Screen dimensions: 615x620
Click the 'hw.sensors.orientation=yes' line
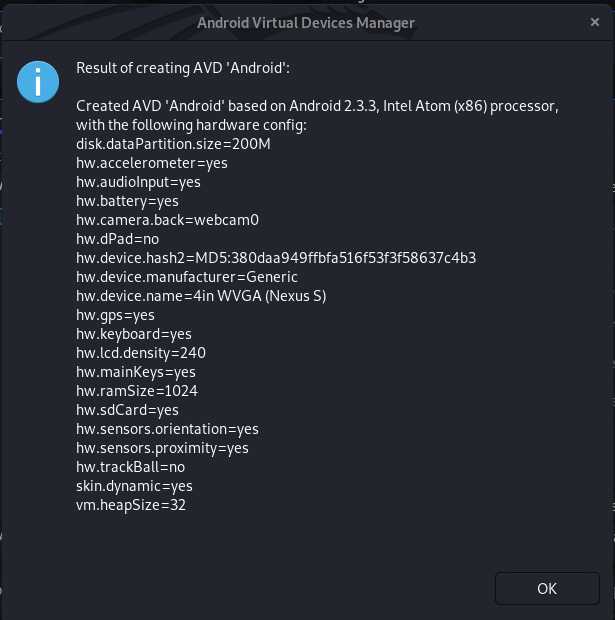pos(167,429)
